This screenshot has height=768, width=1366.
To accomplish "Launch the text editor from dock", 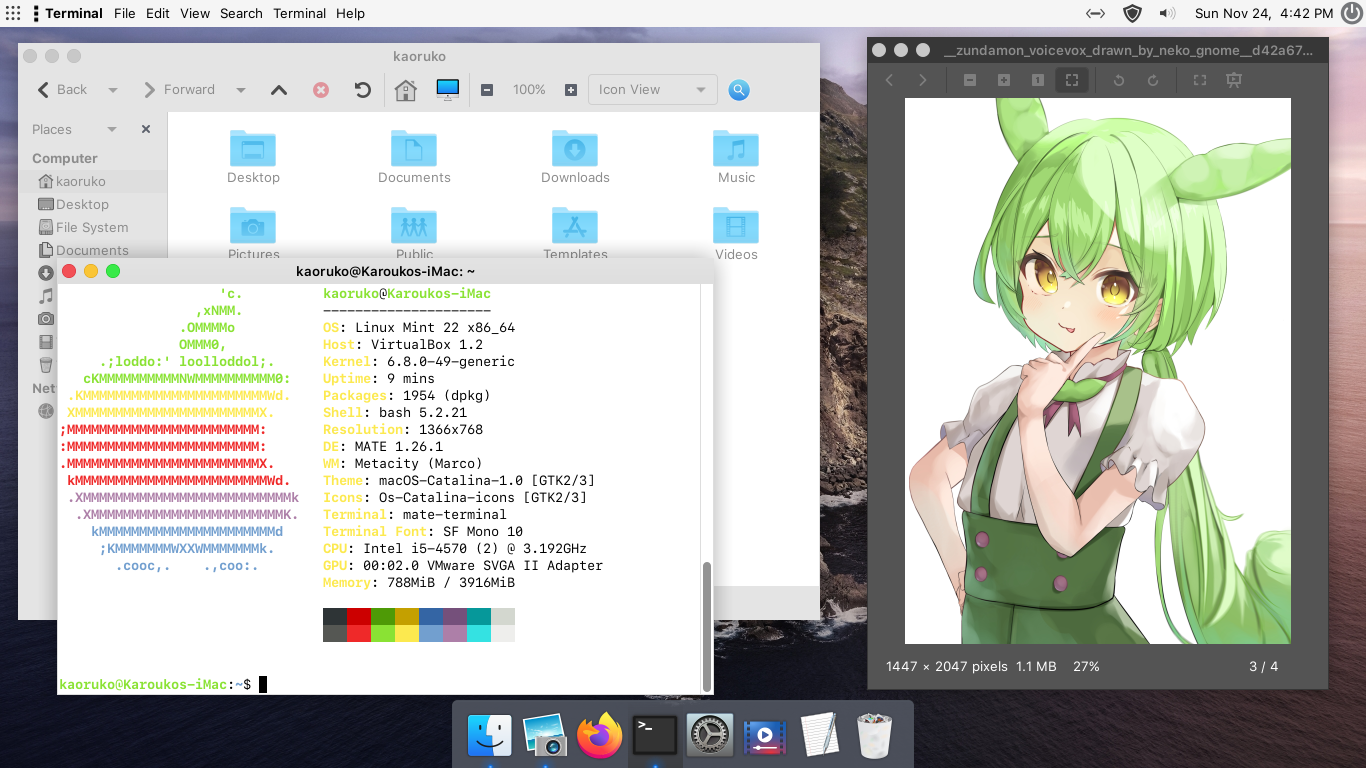I will coord(819,736).
